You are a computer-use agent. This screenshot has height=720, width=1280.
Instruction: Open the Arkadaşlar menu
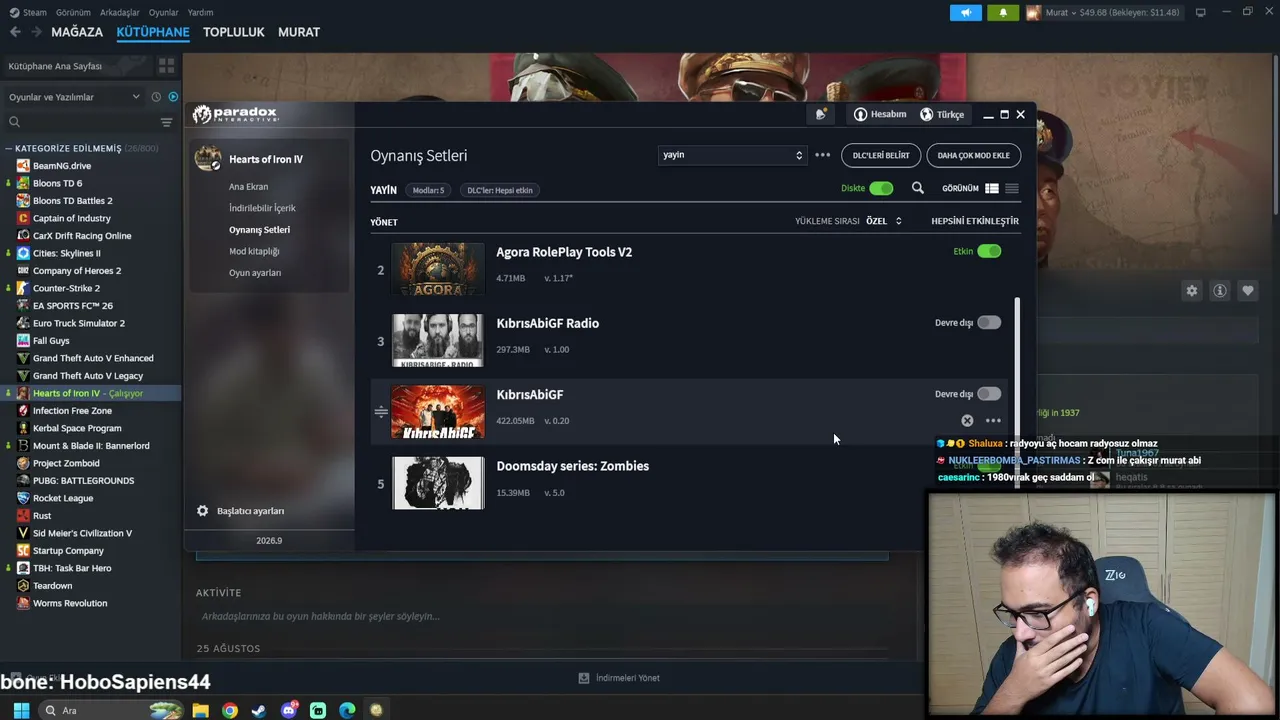[120, 13]
